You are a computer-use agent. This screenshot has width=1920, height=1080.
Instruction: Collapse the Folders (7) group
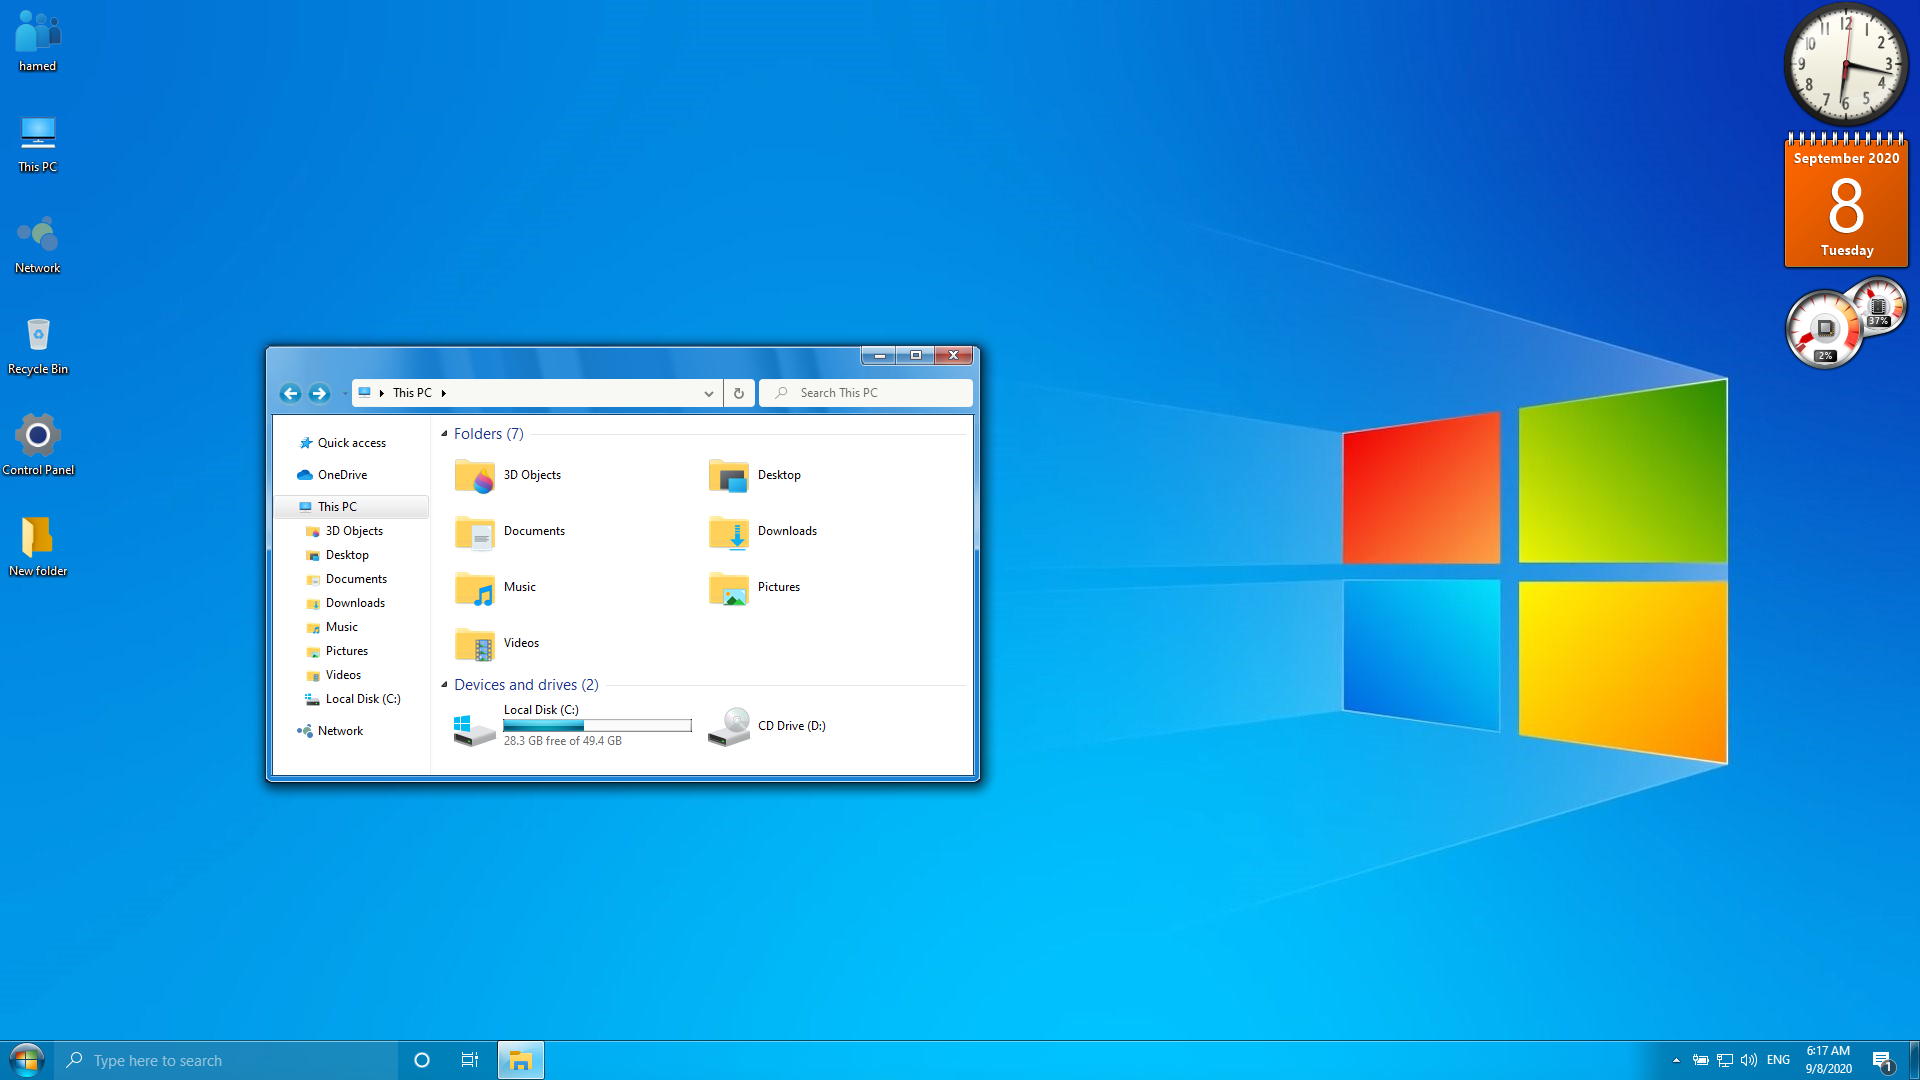(444, 434)
